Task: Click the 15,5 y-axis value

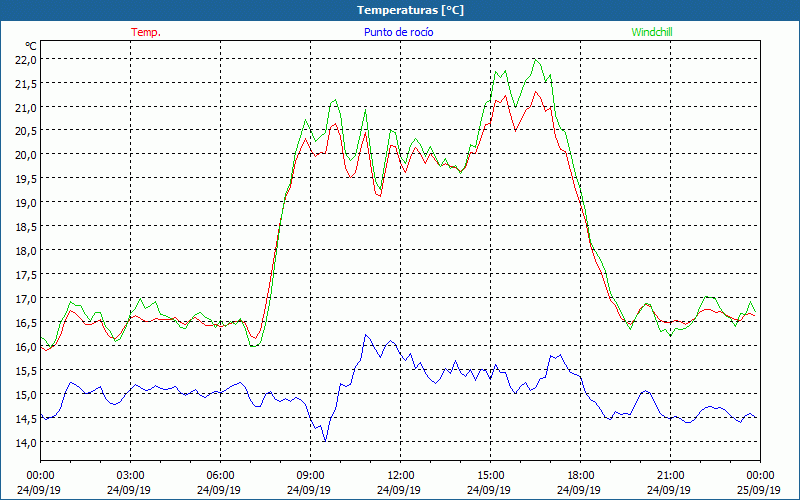Action: (26, 371)
